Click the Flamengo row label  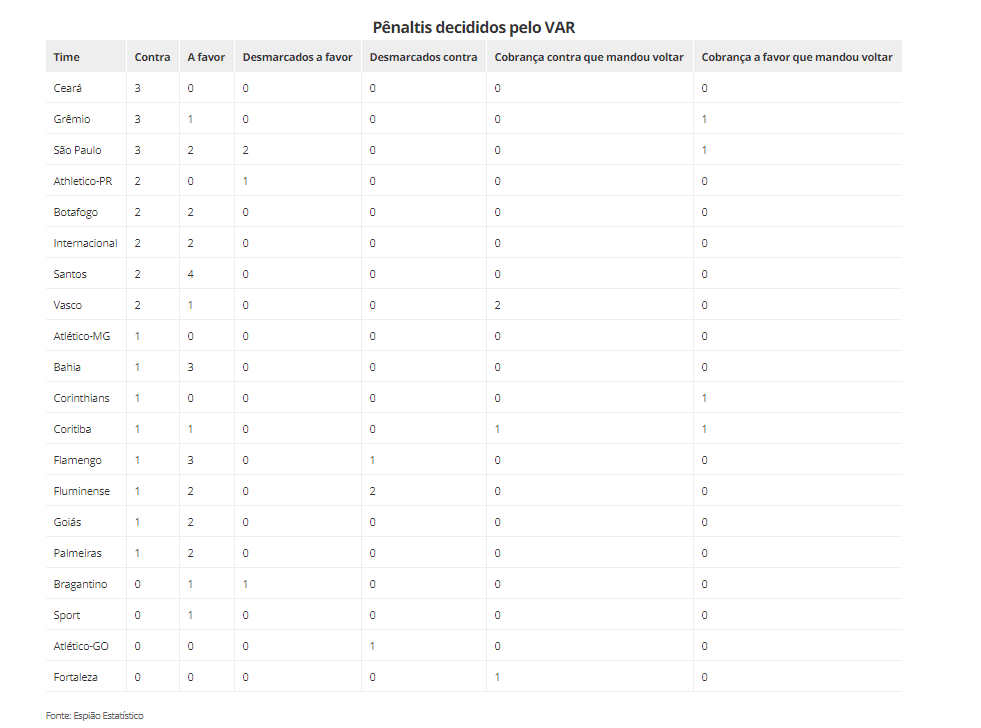pos(78,460)
